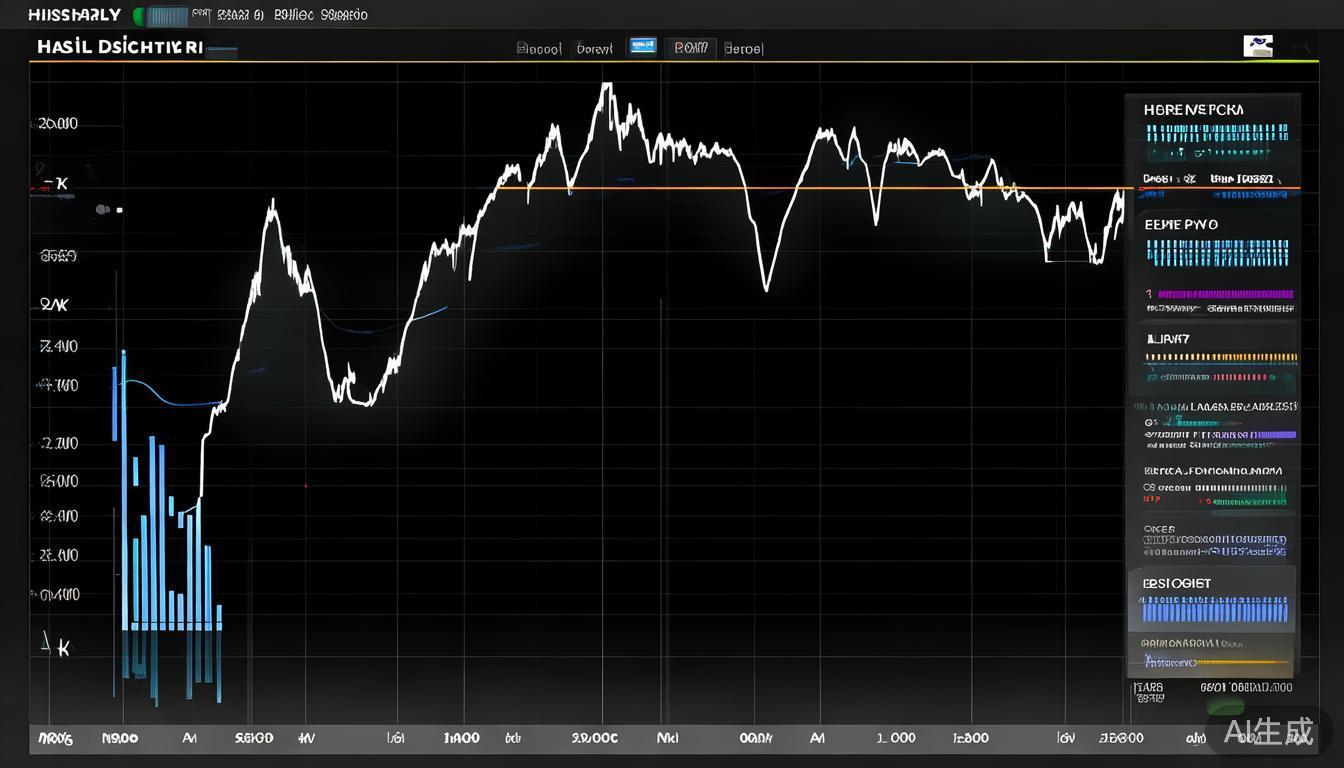Viewport: 1344px width, 768px height.
Task: Expand the HBRE NEPCKA panel section
Action: [x=1194, y=110]
